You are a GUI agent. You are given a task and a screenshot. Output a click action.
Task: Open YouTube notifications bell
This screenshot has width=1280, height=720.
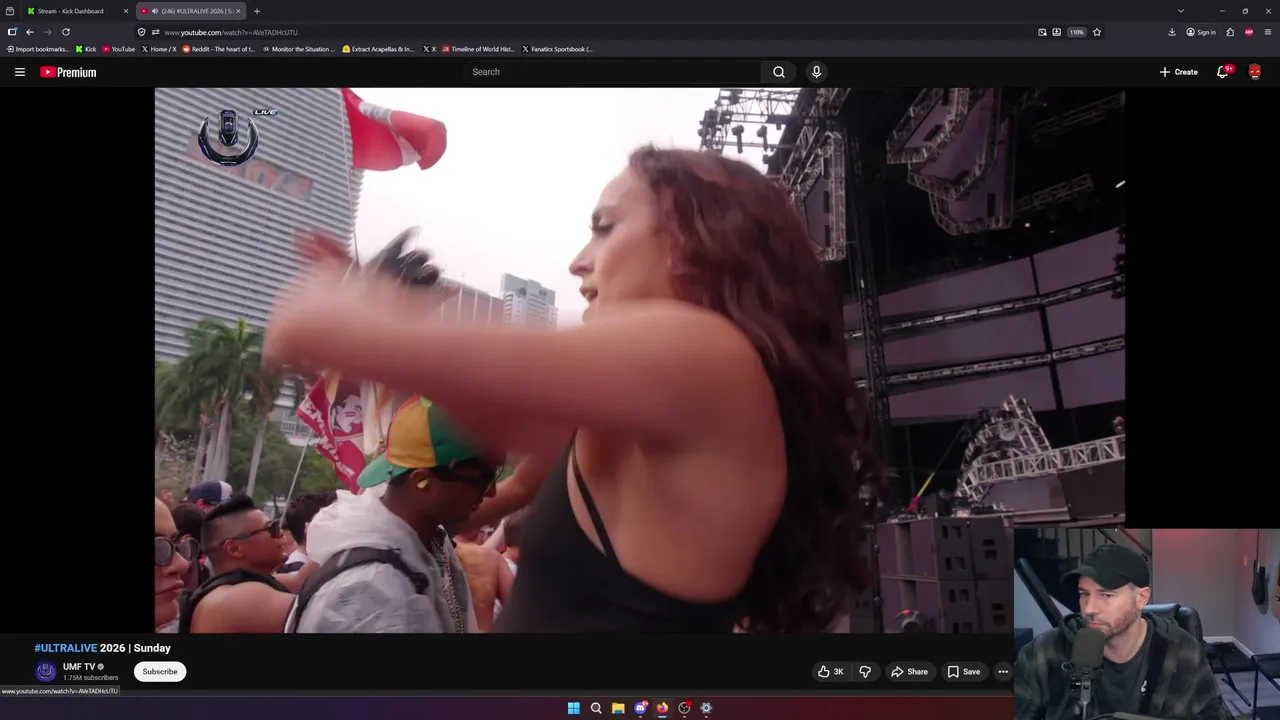1223,72
